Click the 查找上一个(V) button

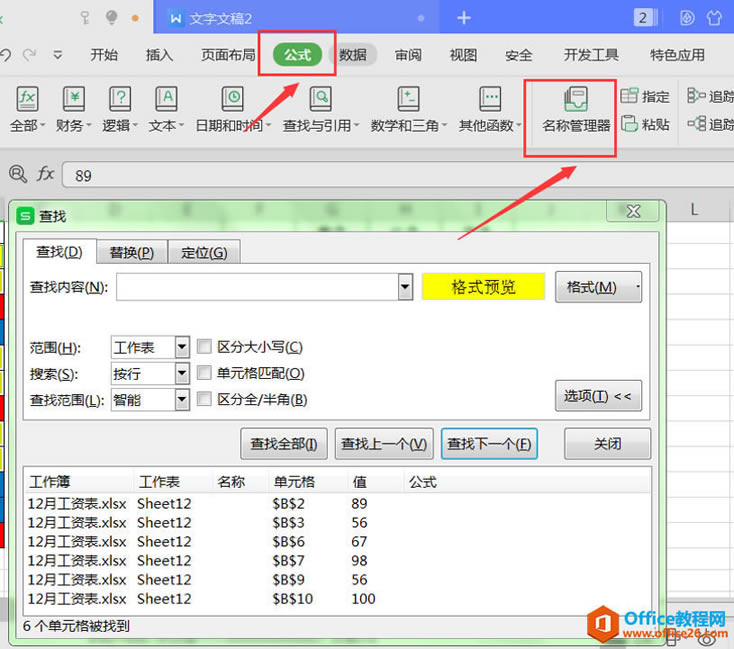384,443
